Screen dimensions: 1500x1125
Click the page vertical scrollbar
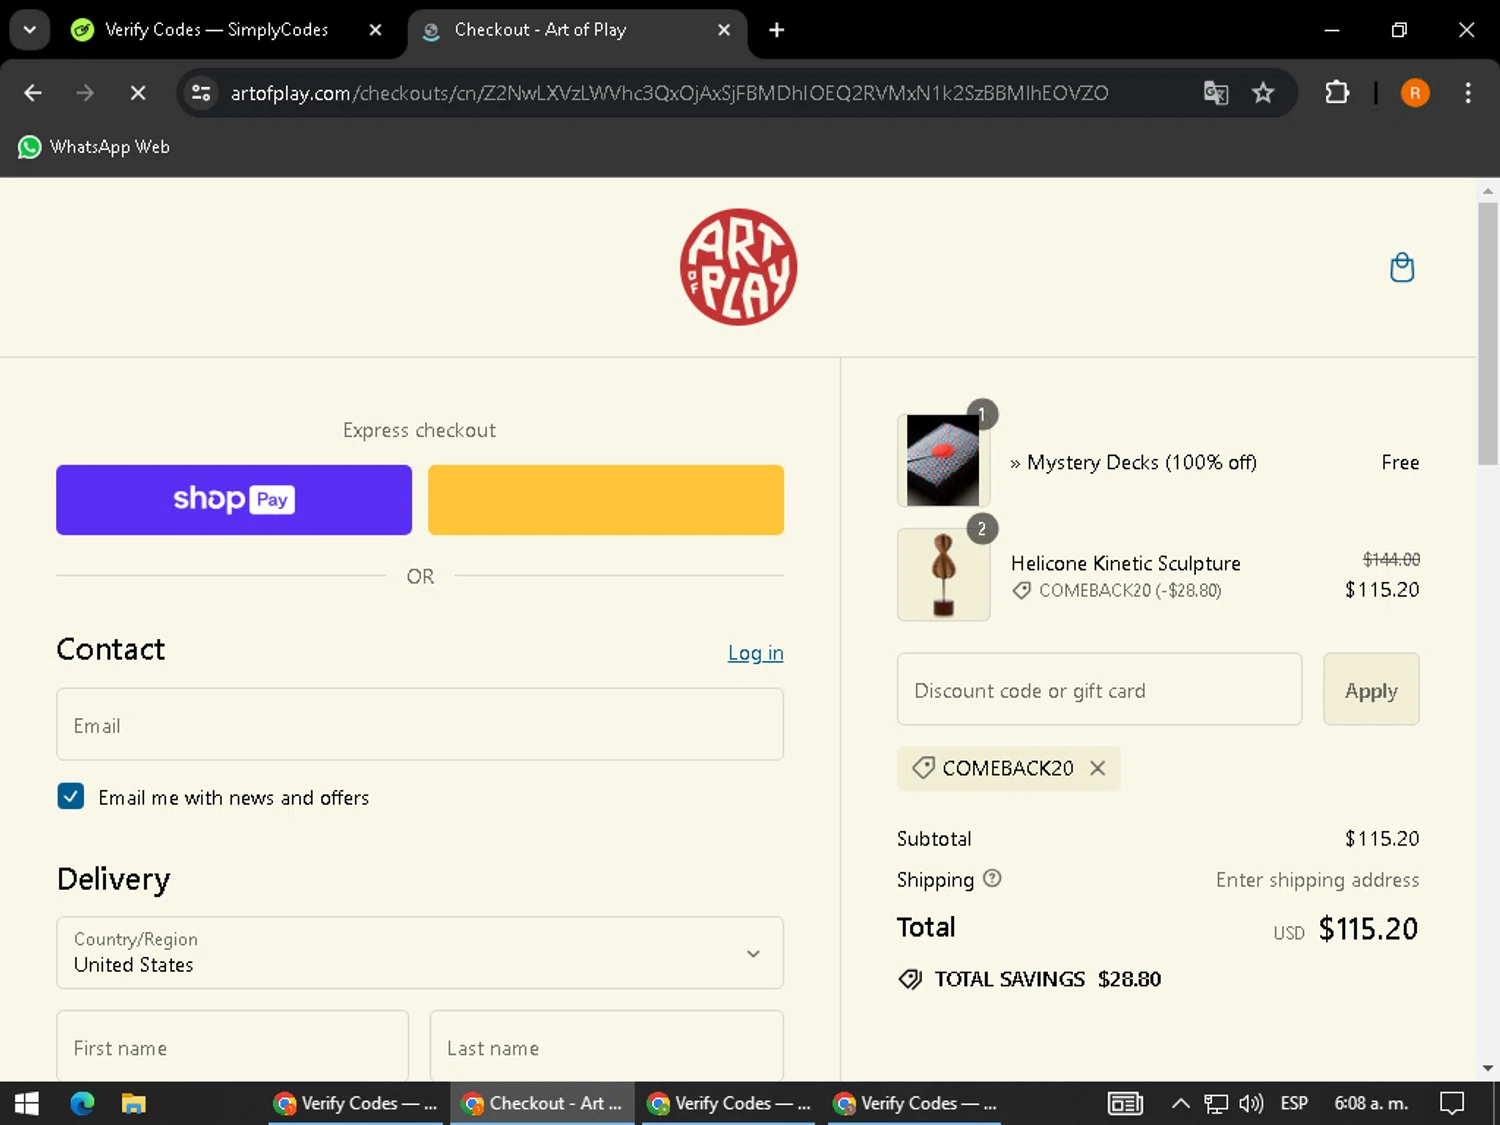(x=1488, y=334)
